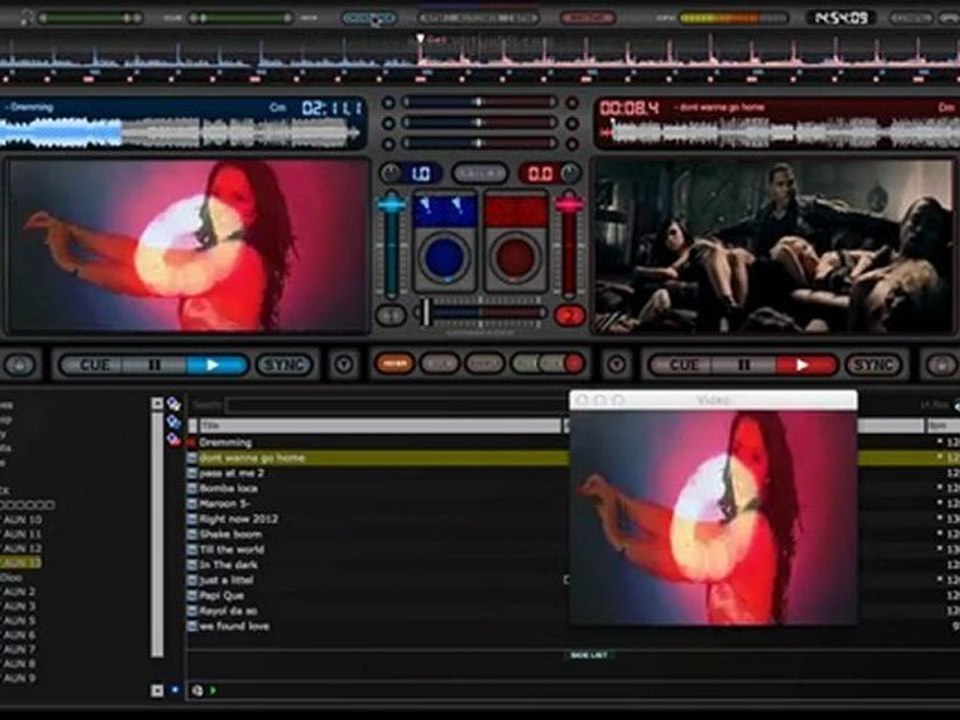Screen dimensions: 960x720
Task: Click the crossfader handle
Action: (x=426, y=312)
